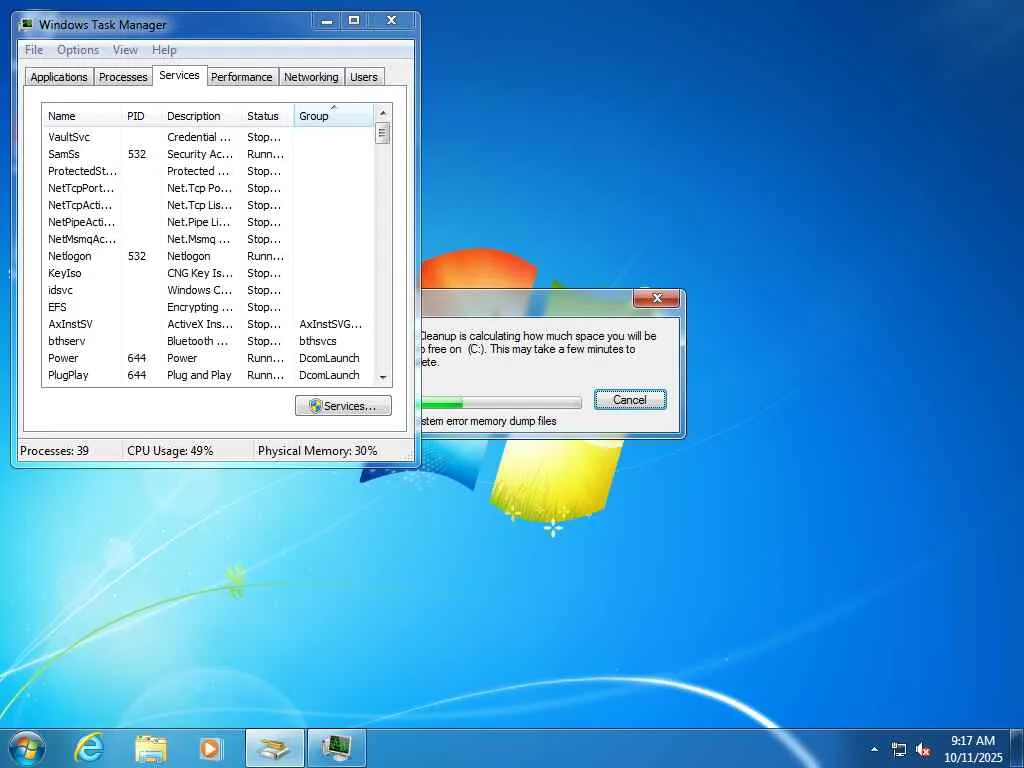Screen dimensions: 1024x768
Task: Select the NetTcpPort... service row
Action: (x=208, y=188)
